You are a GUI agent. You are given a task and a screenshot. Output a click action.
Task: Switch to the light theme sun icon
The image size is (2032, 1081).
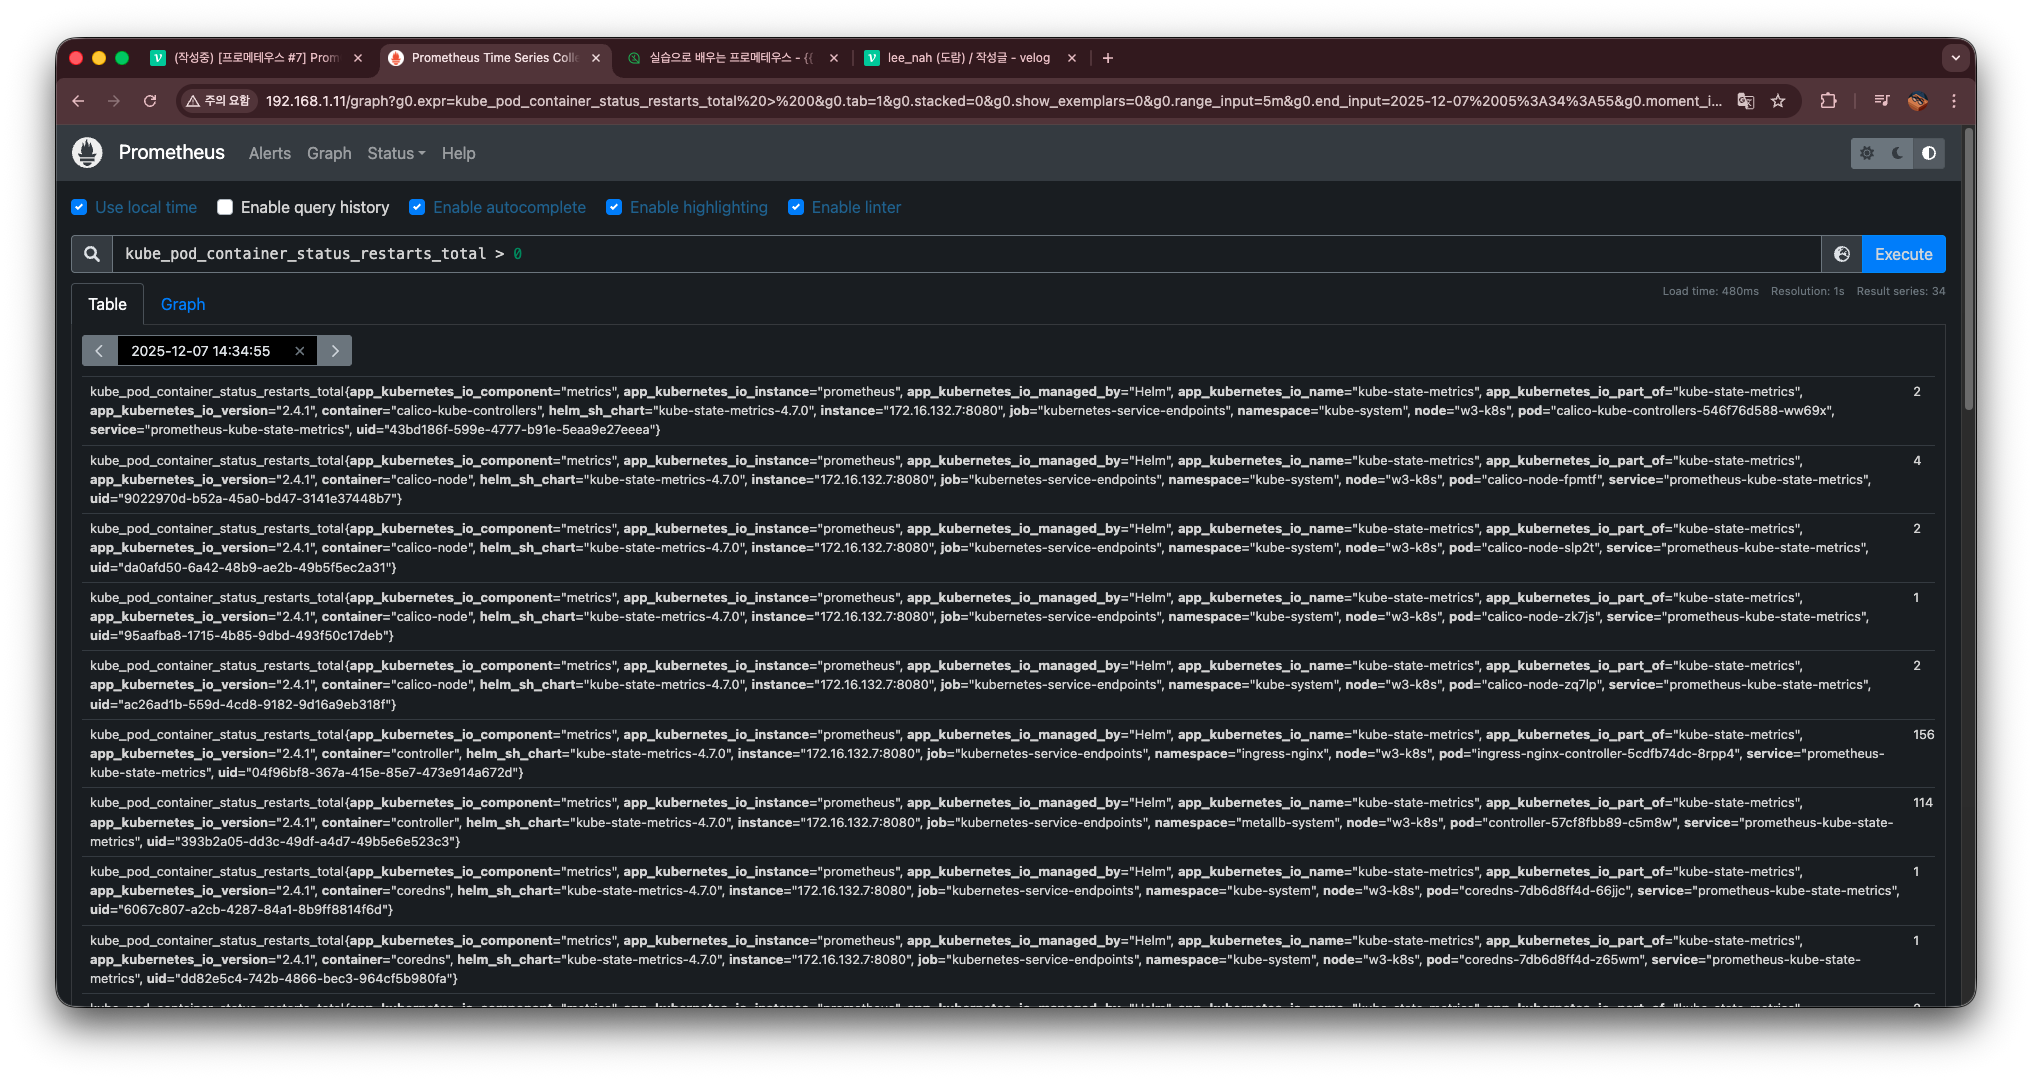point(1866,153)
